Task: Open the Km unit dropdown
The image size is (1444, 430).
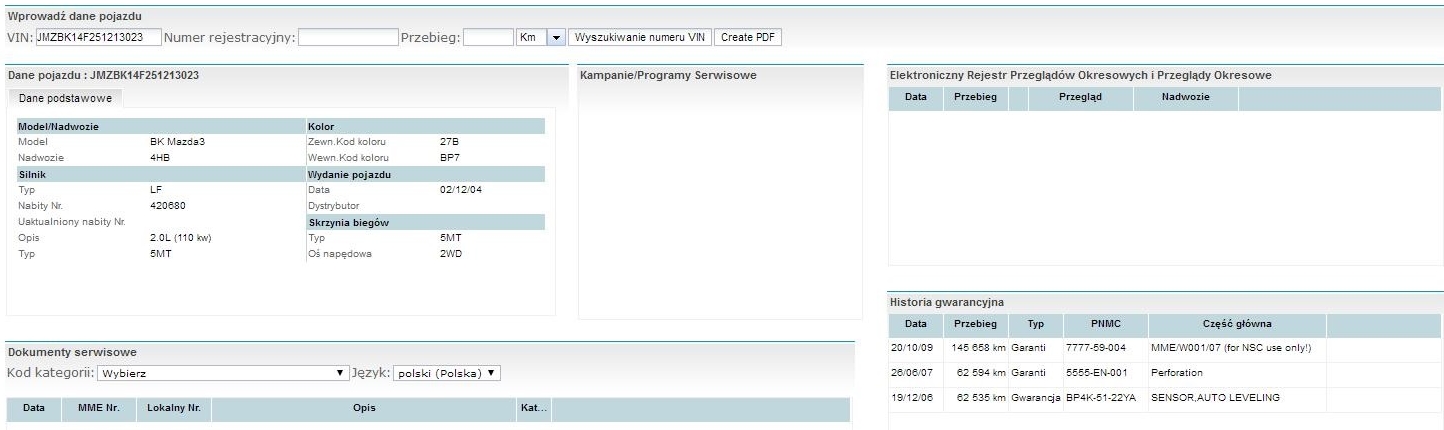Action: [557, 38]
